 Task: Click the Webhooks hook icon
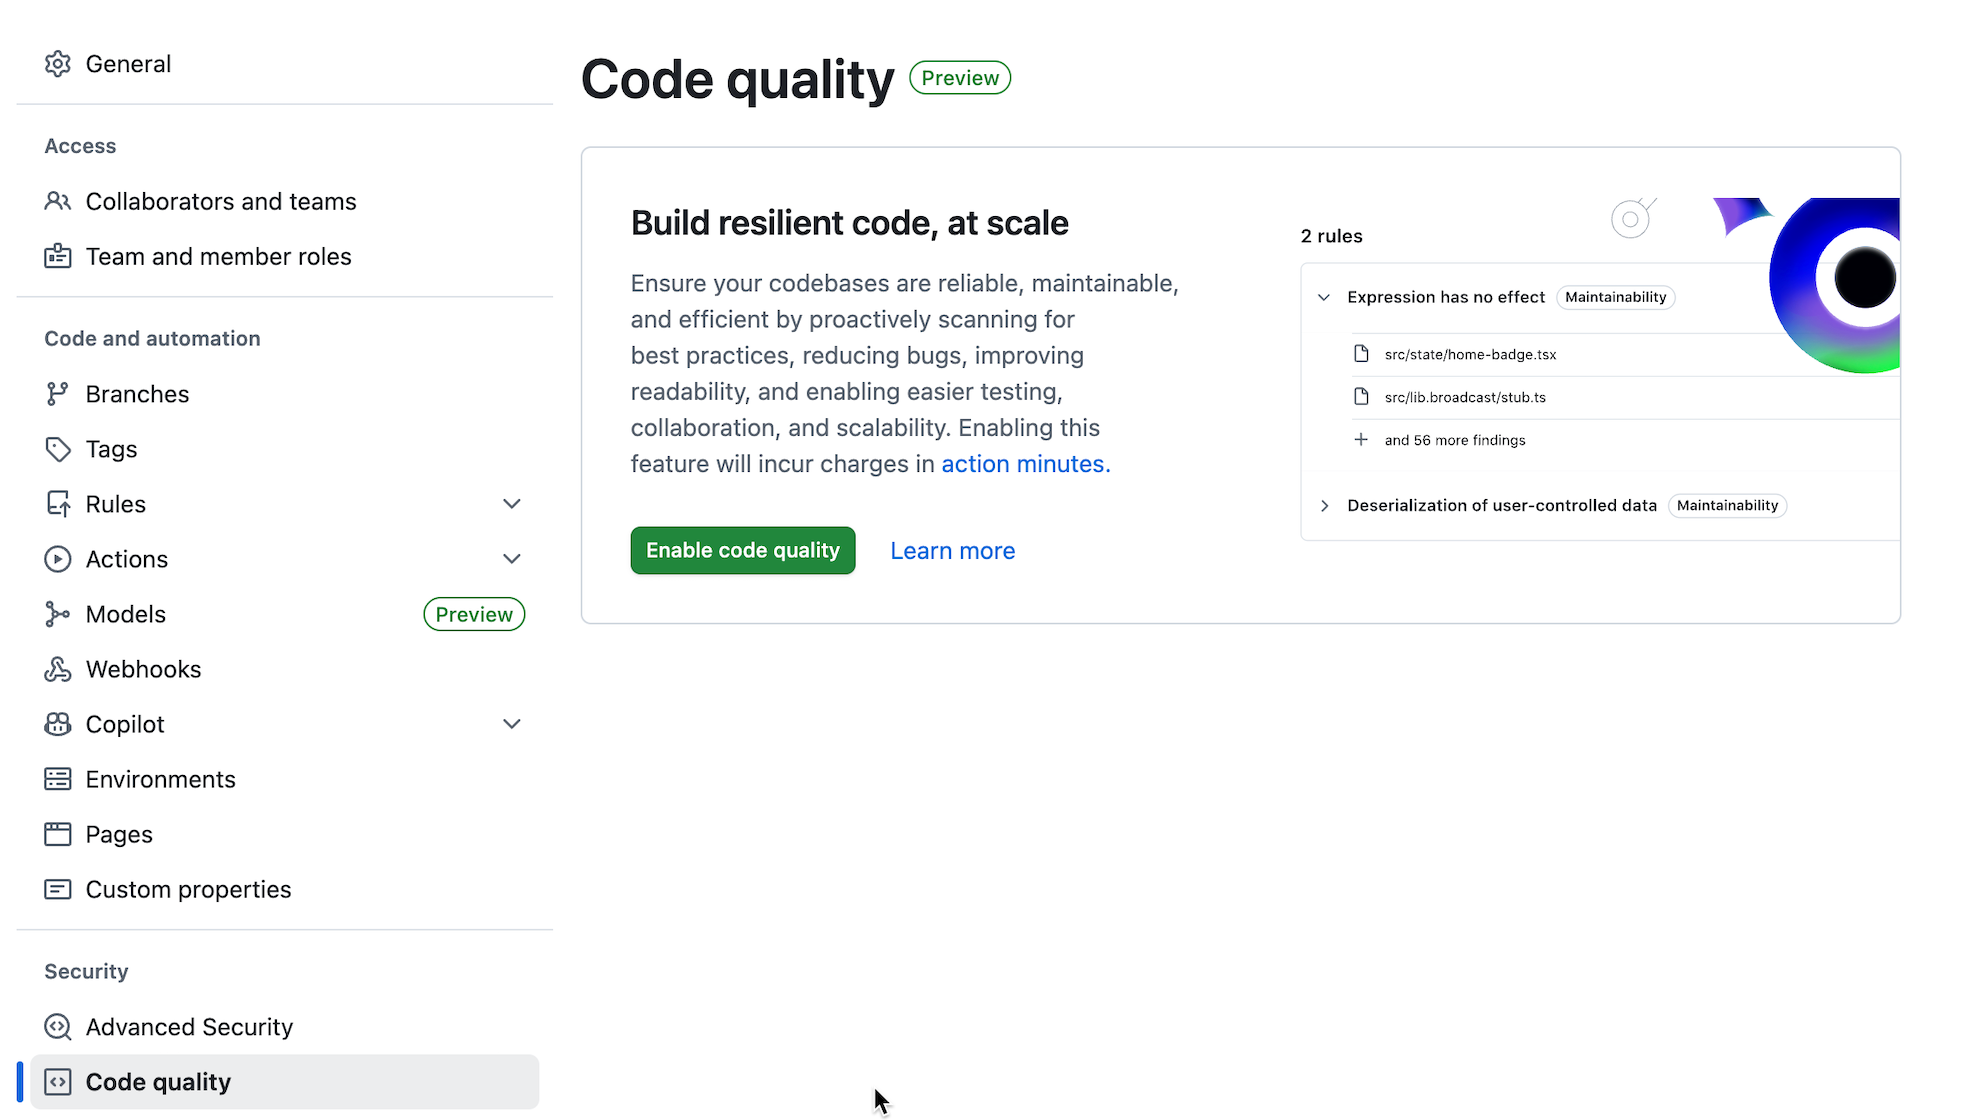[x=58, y=668]
